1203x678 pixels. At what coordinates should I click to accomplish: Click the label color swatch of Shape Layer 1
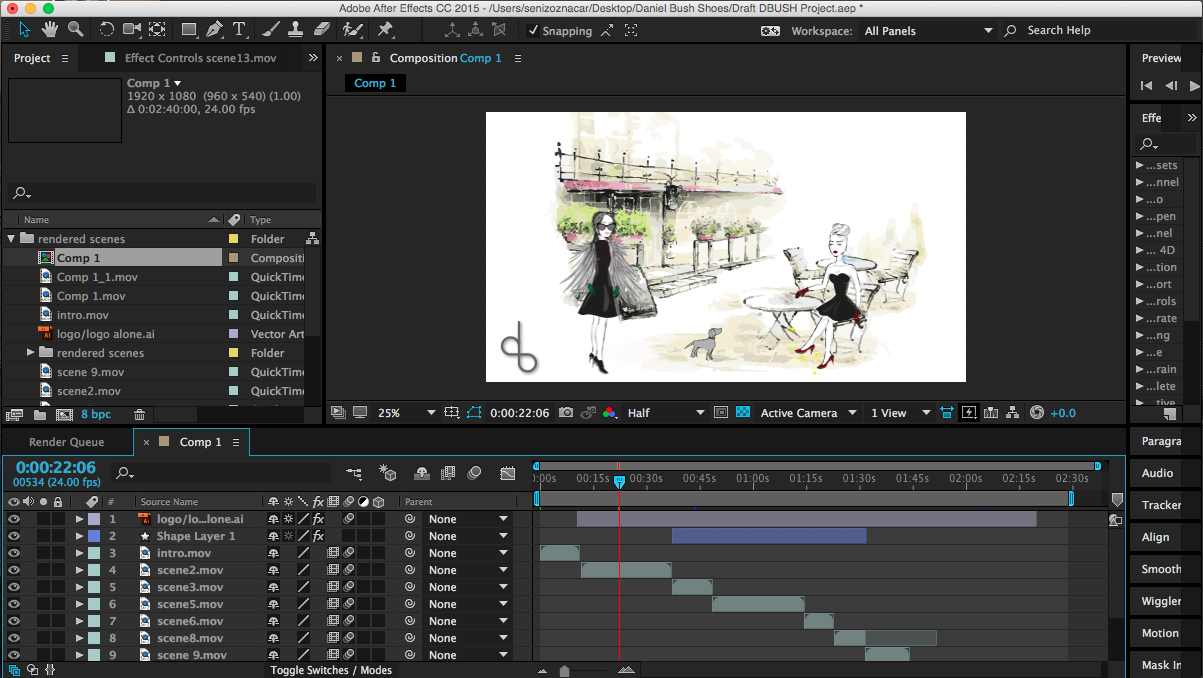pyautogui.click(x=94, y=536)
